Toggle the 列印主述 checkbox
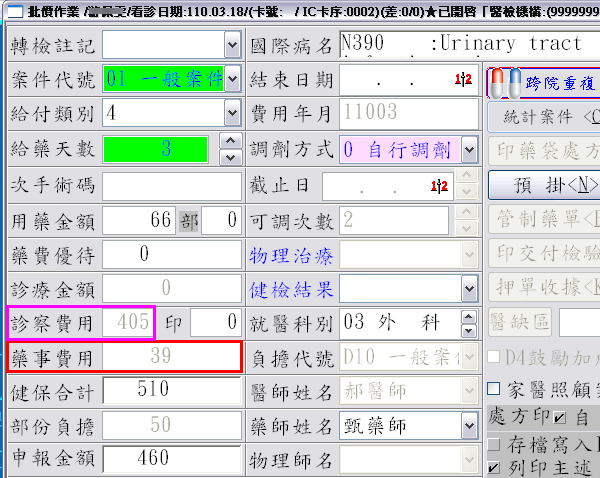 coord(493,467)
